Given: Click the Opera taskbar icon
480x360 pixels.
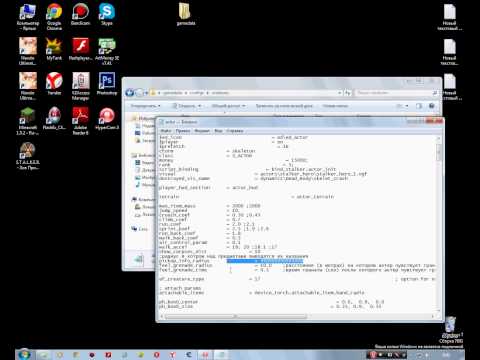Looking at the screenshot, I should (x=156, y=355).
